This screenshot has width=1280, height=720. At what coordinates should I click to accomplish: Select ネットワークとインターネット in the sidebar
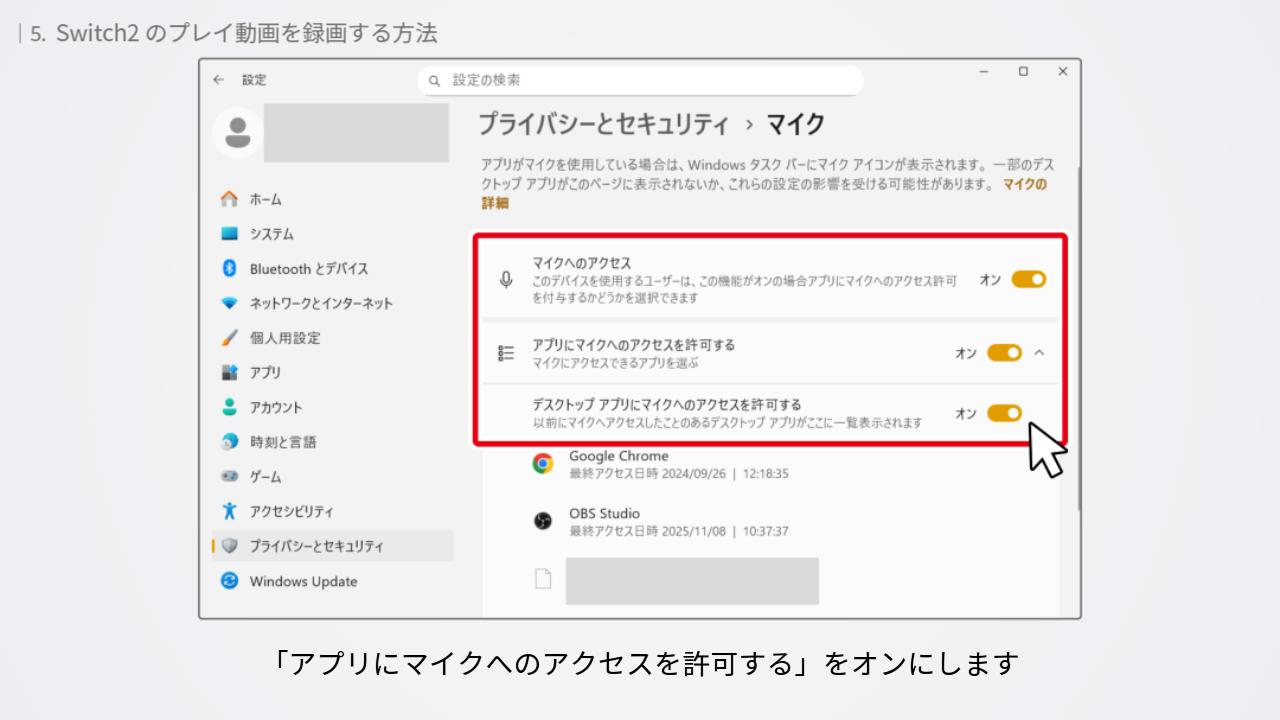(x=320, y=303)
